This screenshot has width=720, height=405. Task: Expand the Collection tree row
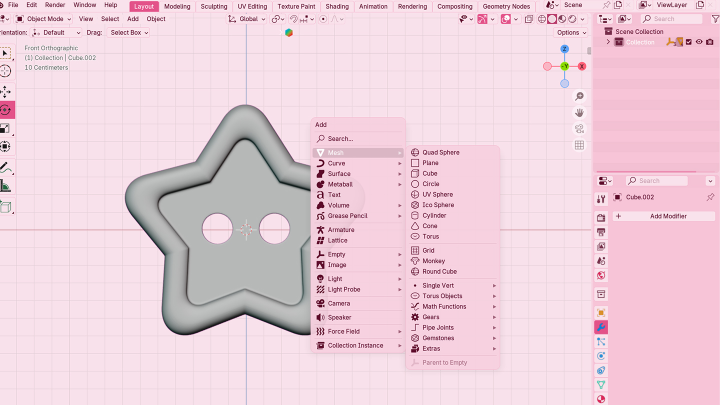click(x=608, y=42)
